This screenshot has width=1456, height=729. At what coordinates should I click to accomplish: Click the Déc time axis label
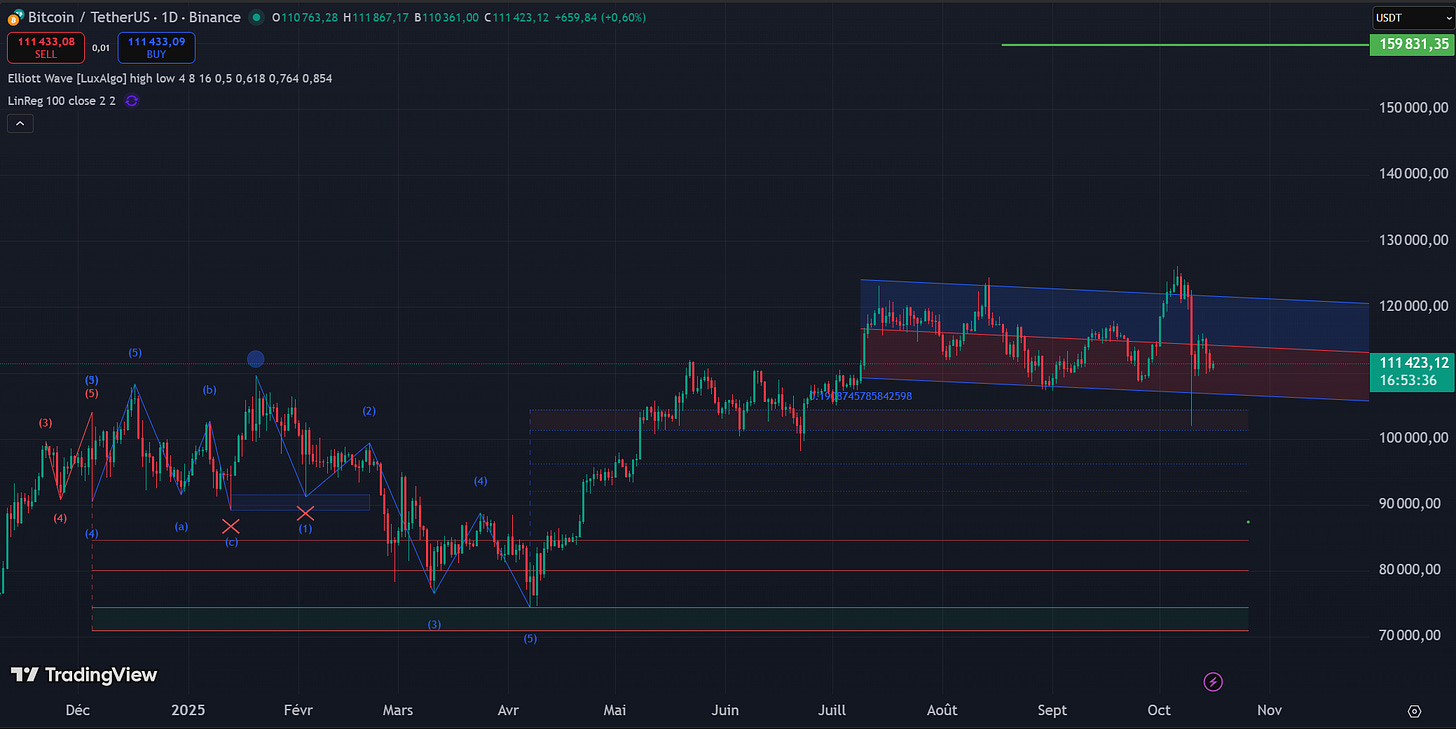(x=77, y=710)
